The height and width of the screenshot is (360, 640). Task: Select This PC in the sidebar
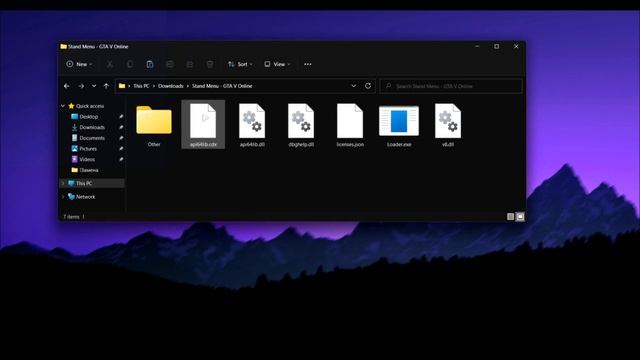(84, 183)
